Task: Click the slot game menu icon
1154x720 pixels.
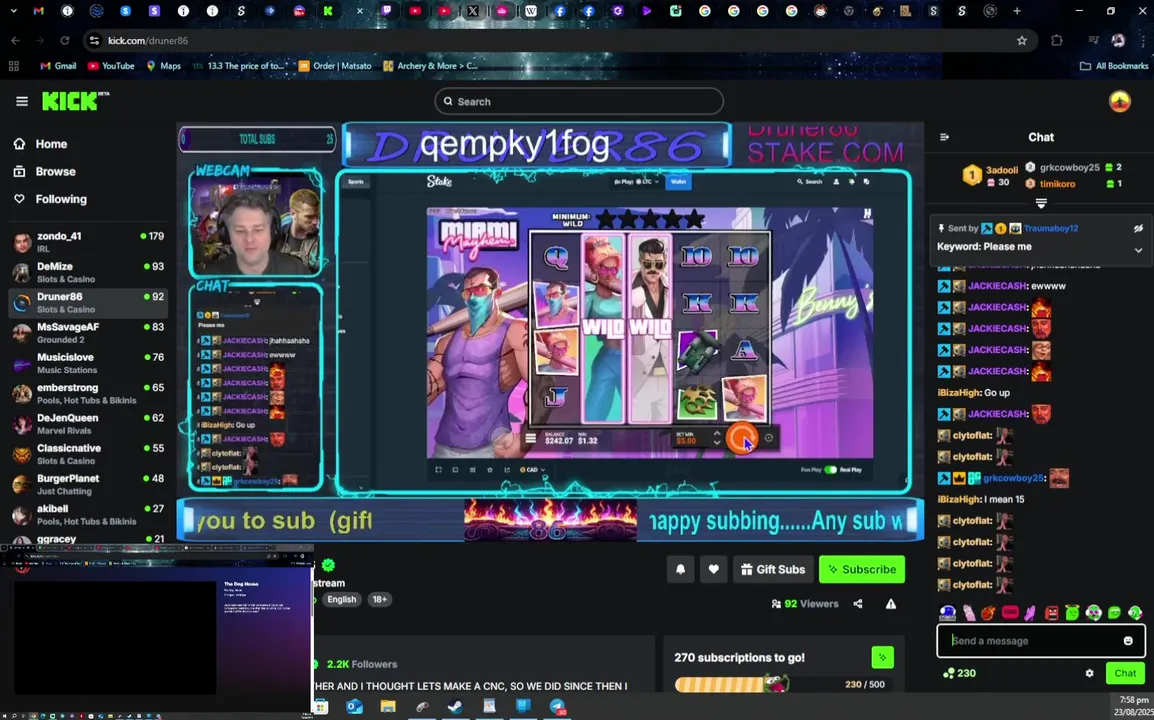Action: (x=530, y=439)
